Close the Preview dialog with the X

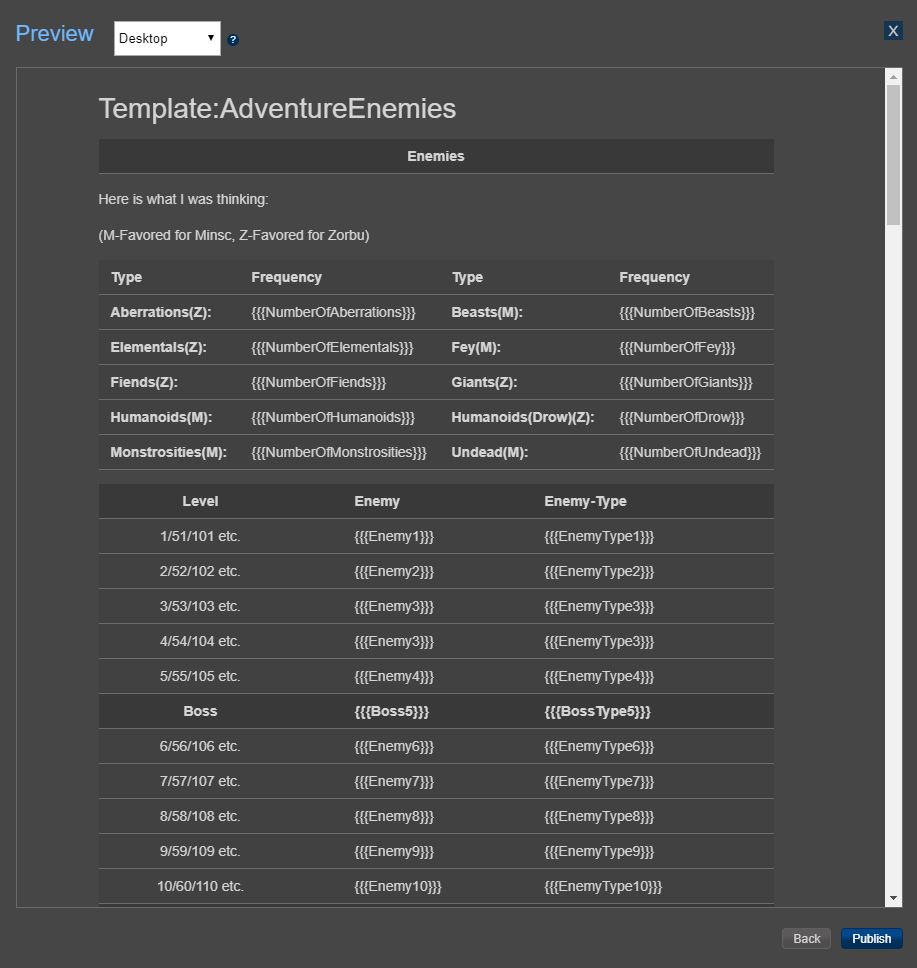point(893,31)
